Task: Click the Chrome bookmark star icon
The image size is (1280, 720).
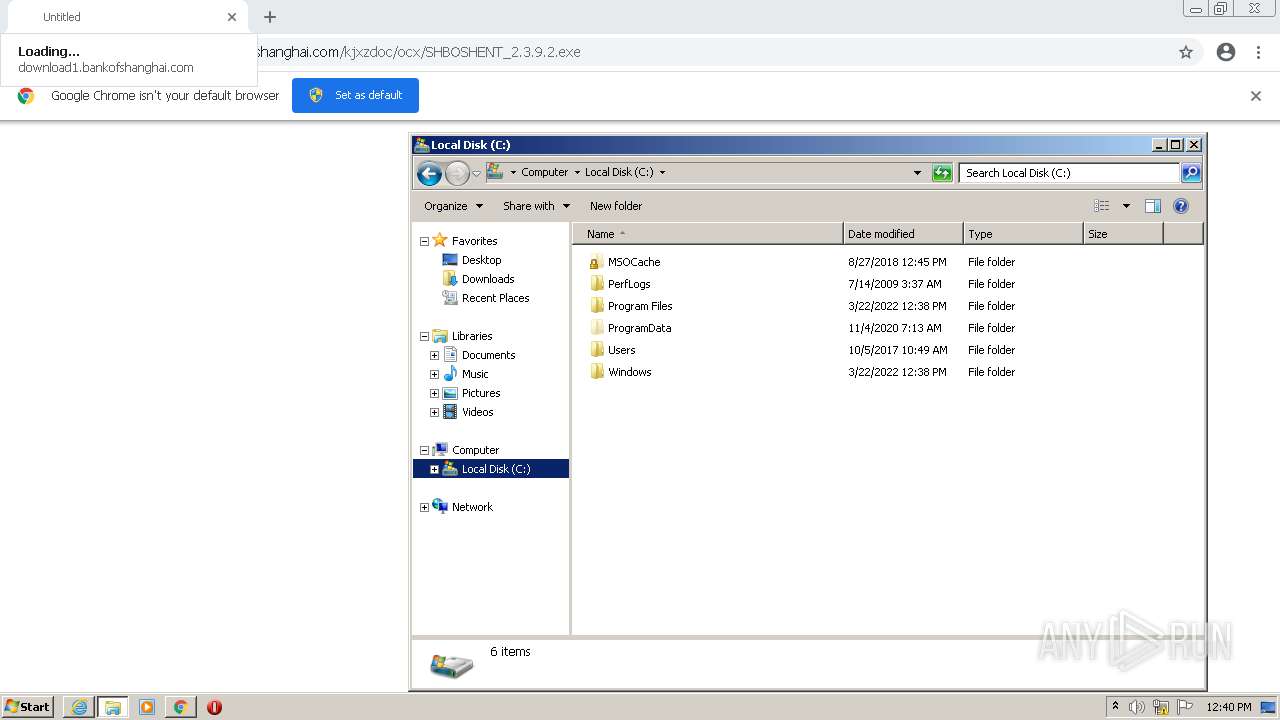Action: pos(1186,52)
